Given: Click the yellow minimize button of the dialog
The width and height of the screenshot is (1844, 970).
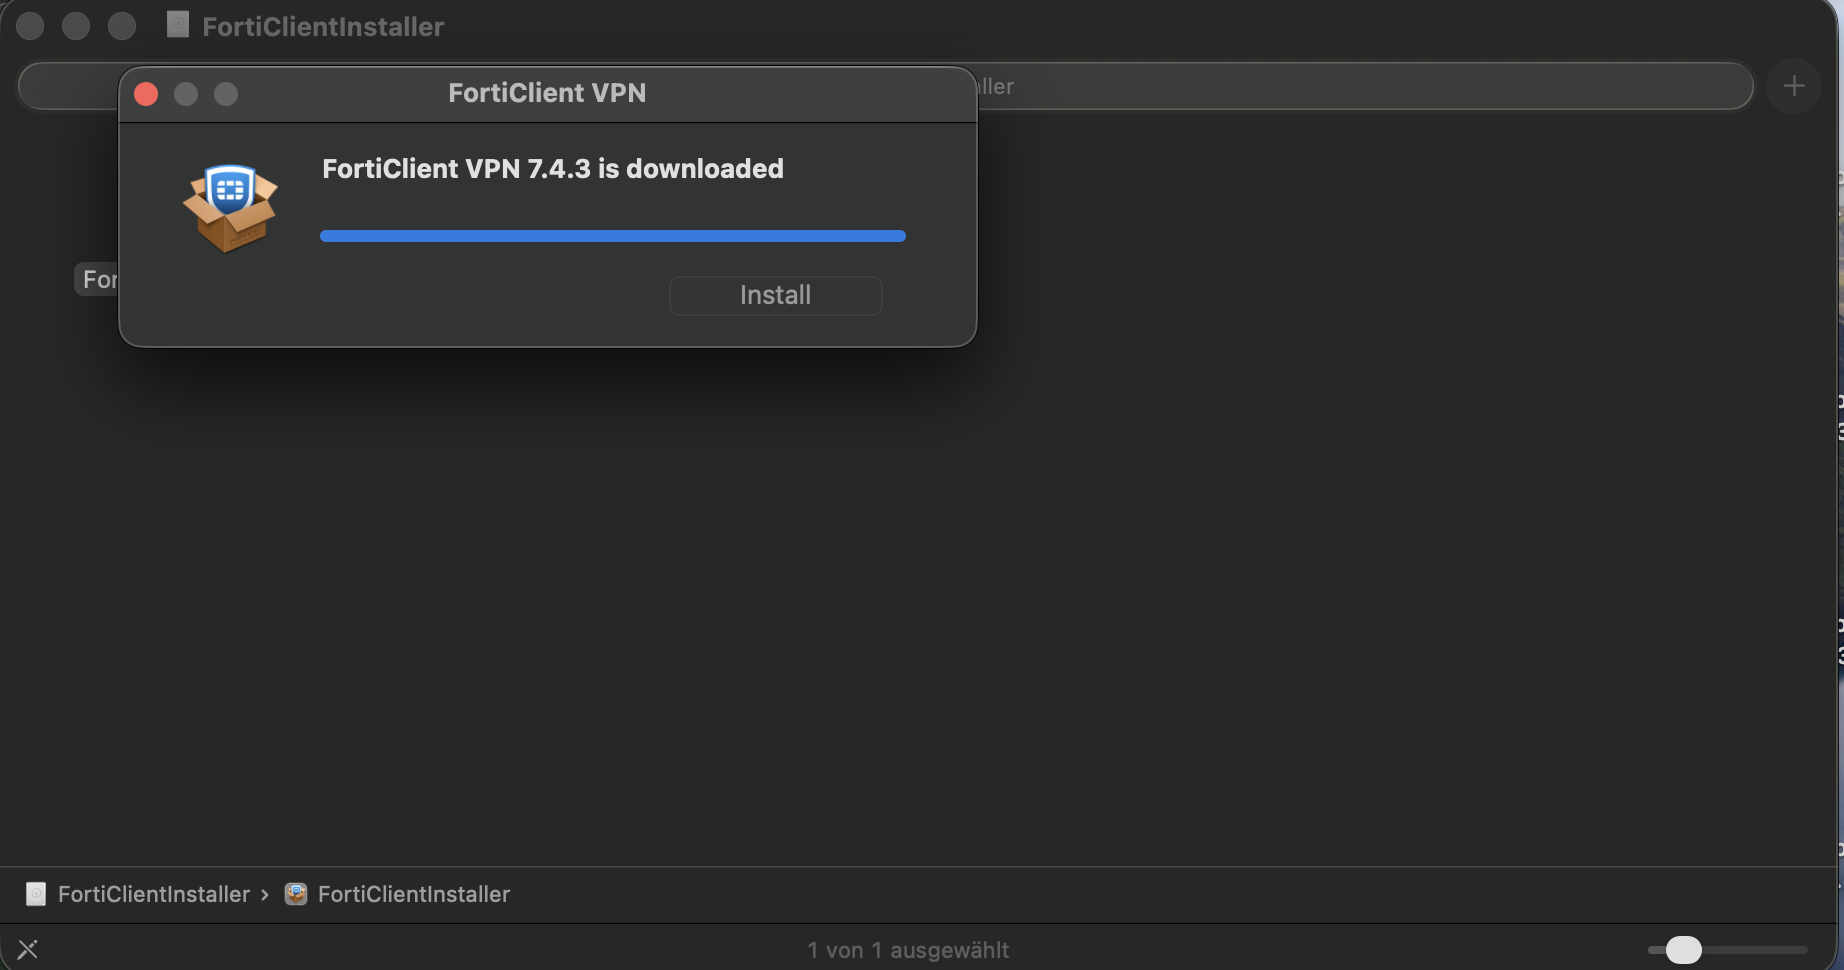Looking at the screenshot, I should click(x=186, y=93).
